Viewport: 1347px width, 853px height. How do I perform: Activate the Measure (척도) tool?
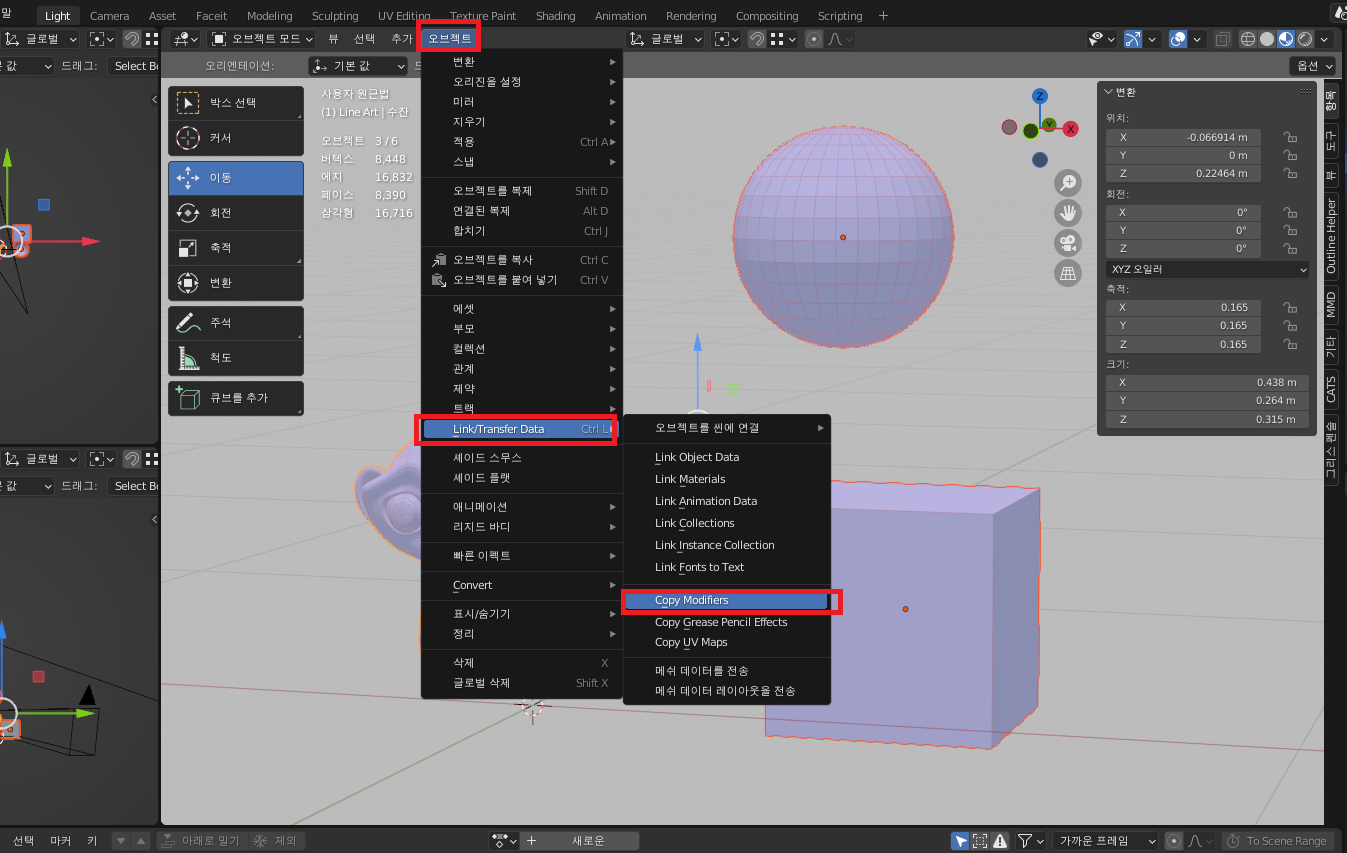pyautogui.click(x=236, y=358)
